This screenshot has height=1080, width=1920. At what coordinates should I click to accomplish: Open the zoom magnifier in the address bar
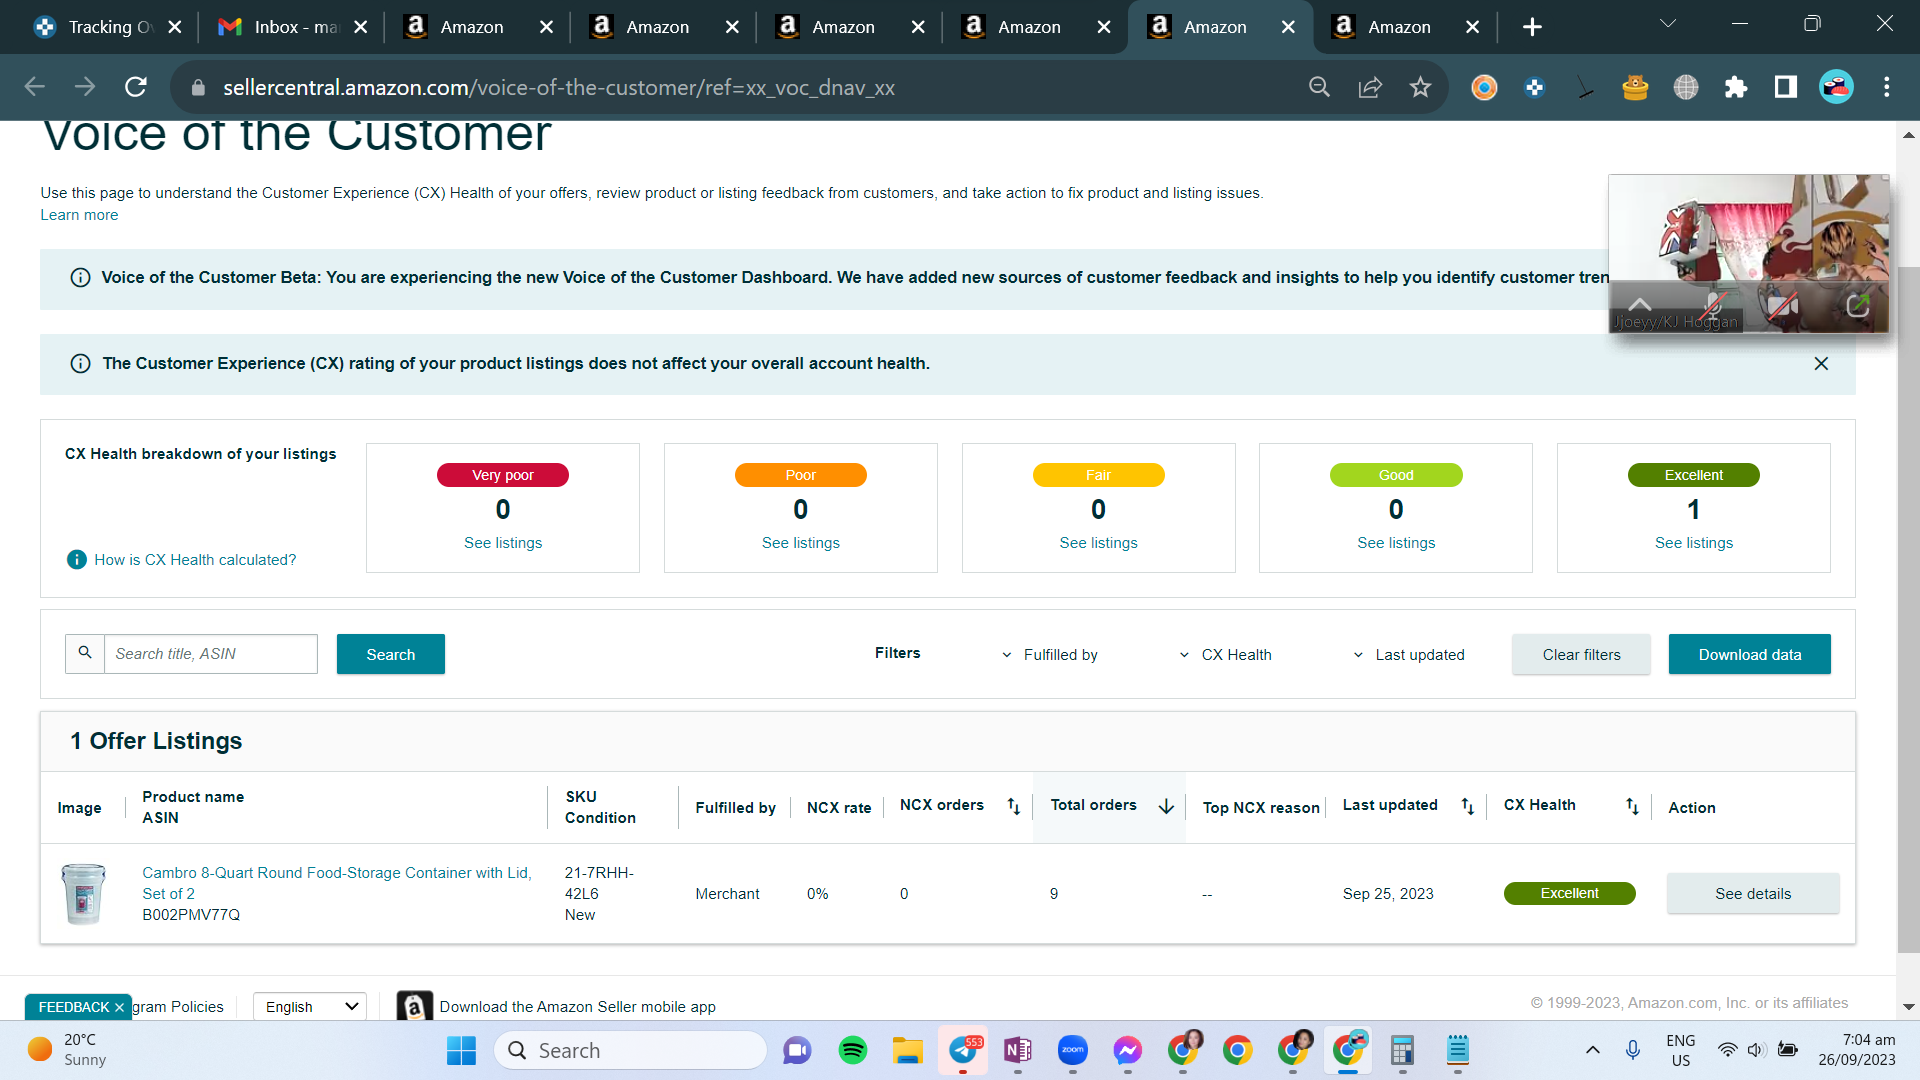[x=1319, y=88]
